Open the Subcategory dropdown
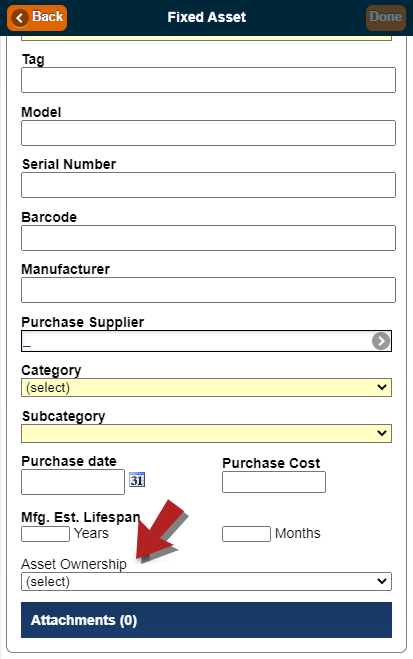Viewport: 413px width, 659px height. tap(206, 433)
